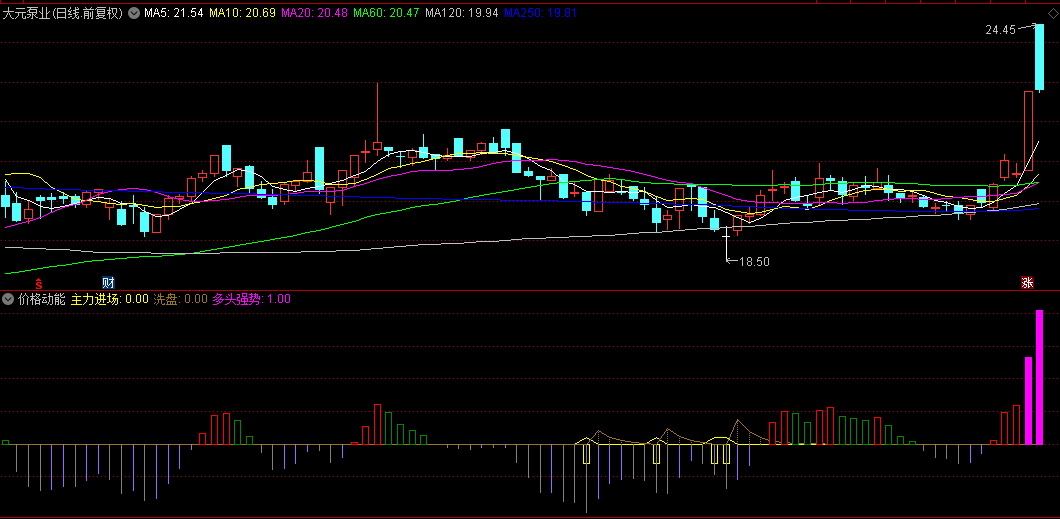Viewport: 1060px width, 519px height.
Task: Click the tallest magenta 多头强势 bar
Action: (x=1040, y=377)
